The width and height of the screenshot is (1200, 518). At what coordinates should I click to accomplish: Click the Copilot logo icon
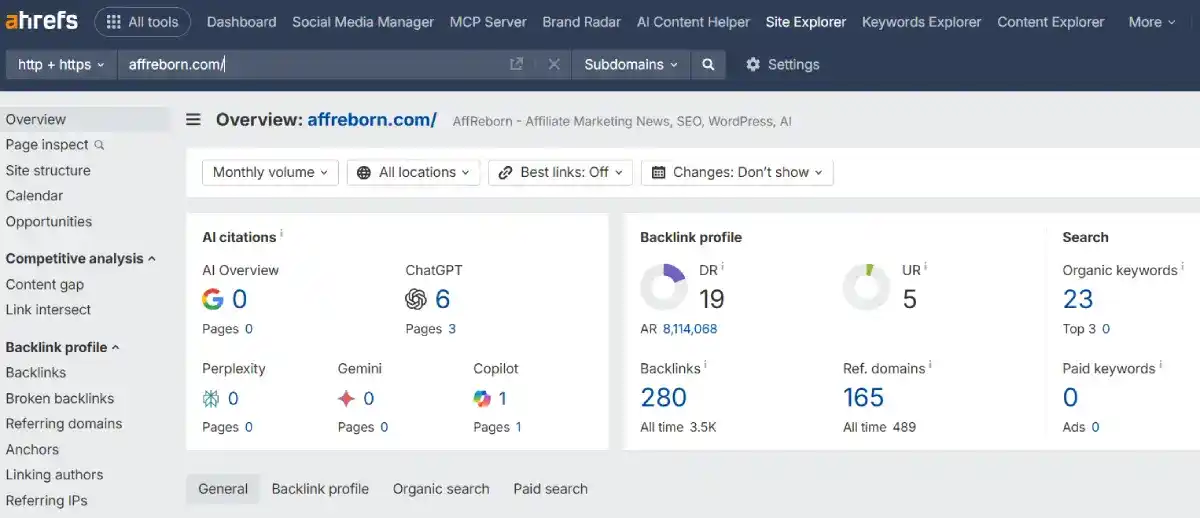[x=482, y=399]
